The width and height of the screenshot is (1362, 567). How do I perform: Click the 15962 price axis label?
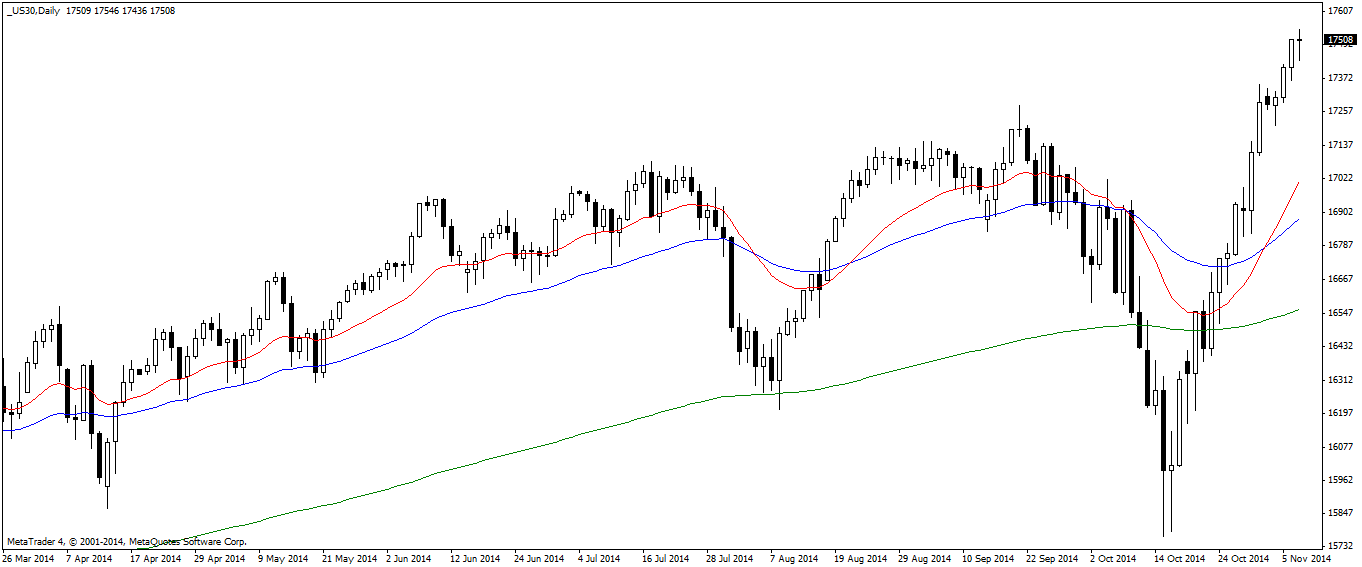1340,480
